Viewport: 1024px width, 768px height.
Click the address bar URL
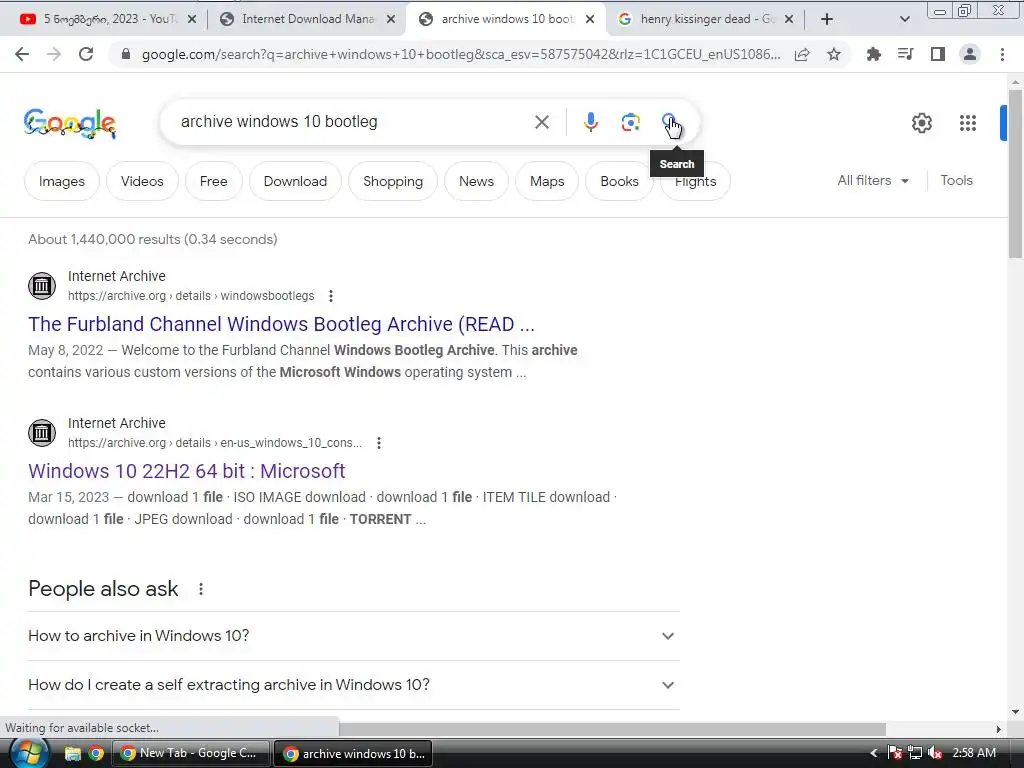tap(460, 54)
